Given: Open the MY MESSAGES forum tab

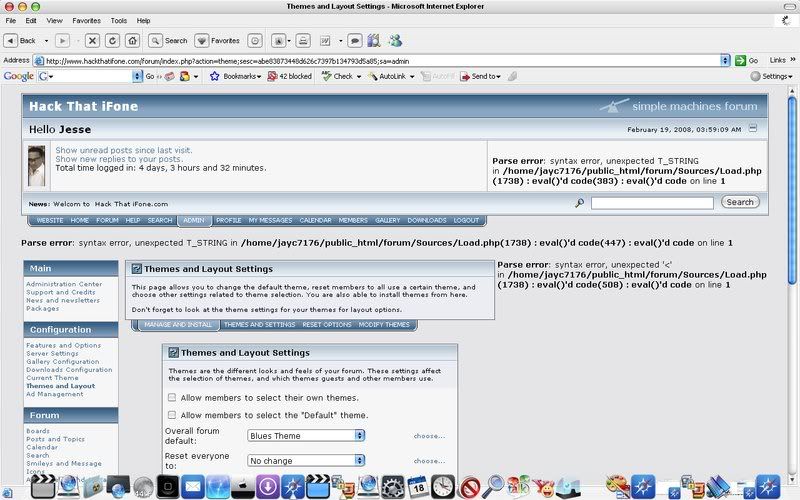Looking at the screenshot, I should pos(270,220).
